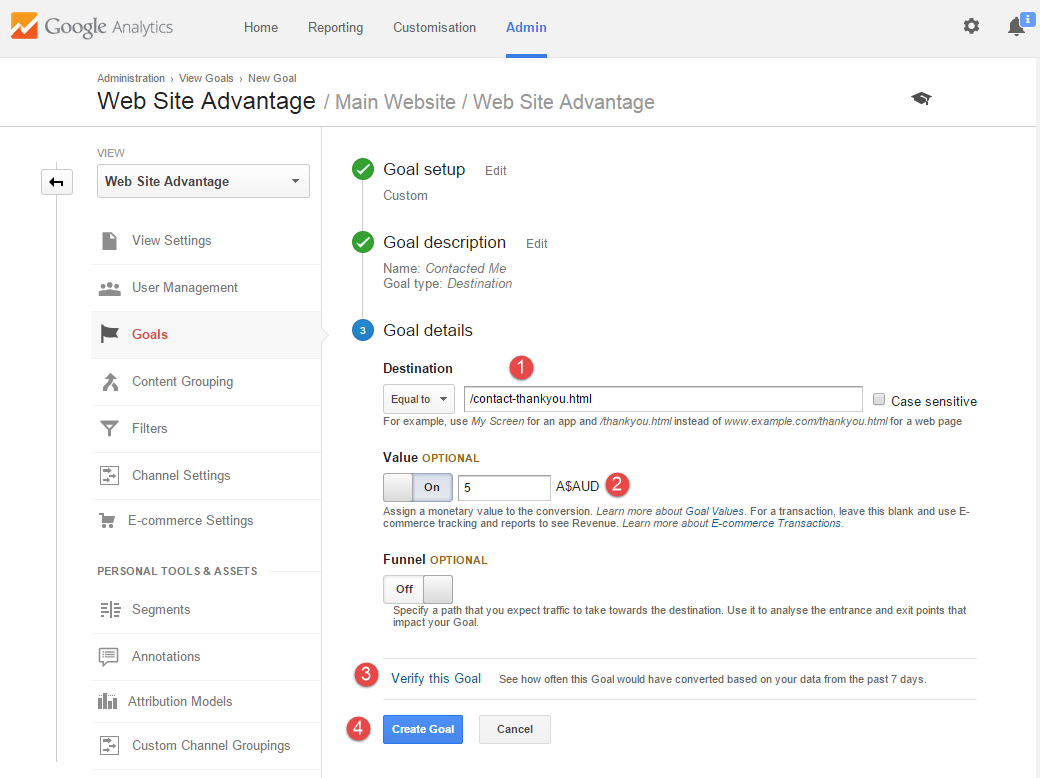Click the 'Web Site Advantage' page title
The width and height of the screenshot is (1040, 778).
point(206,101)
